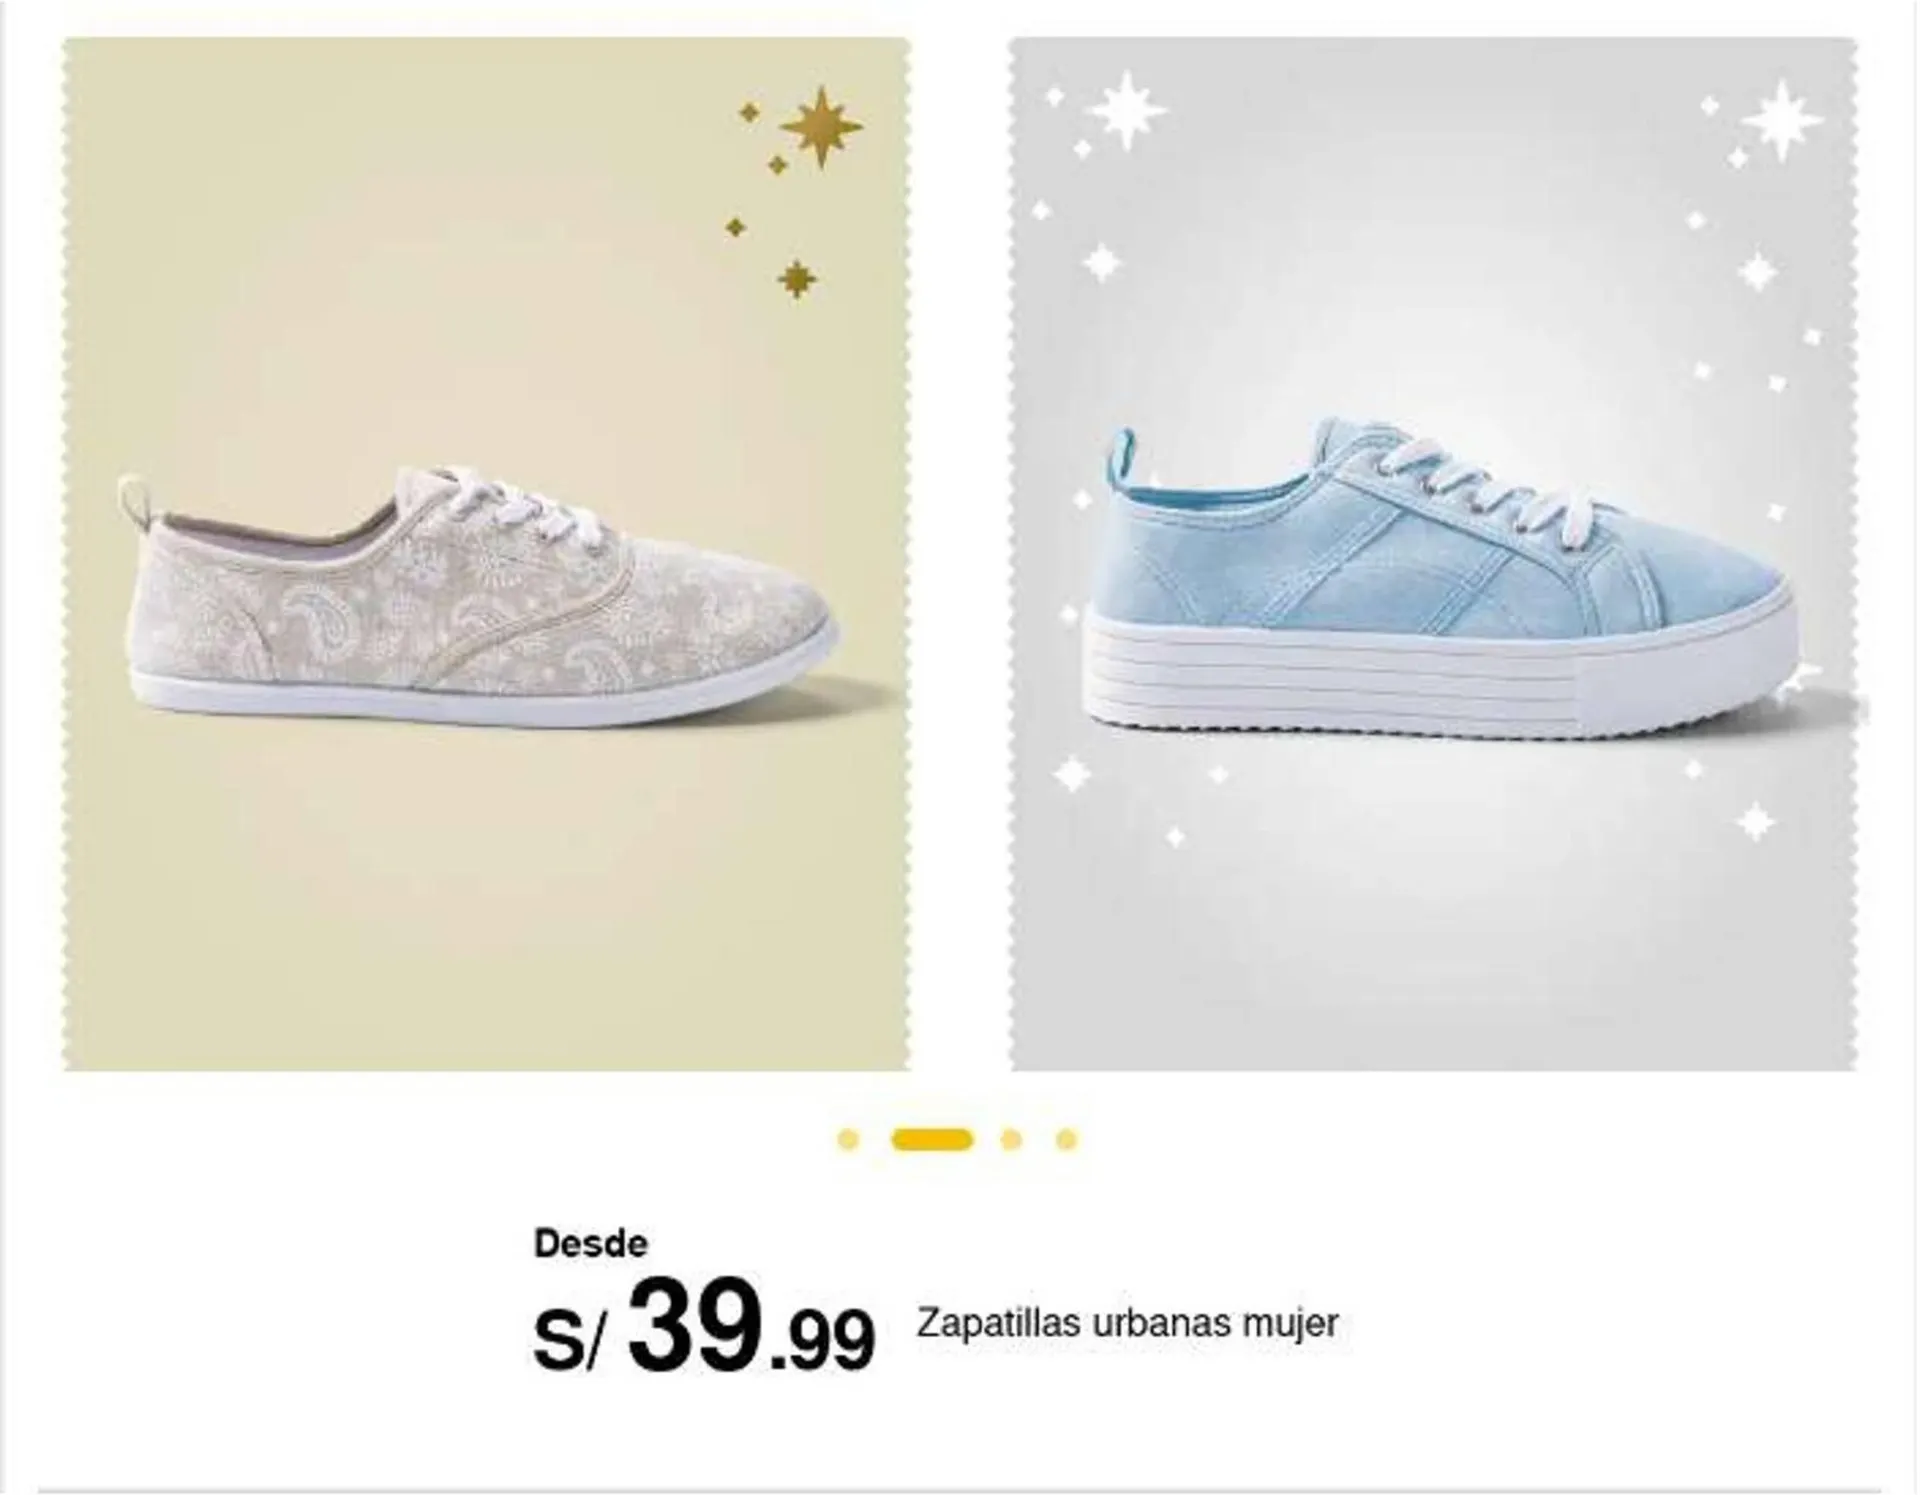This screenshot has width=1920, height=1495.
Task: Open the Zapatillas urbanas mujer link
Action: (1127, 1323)
